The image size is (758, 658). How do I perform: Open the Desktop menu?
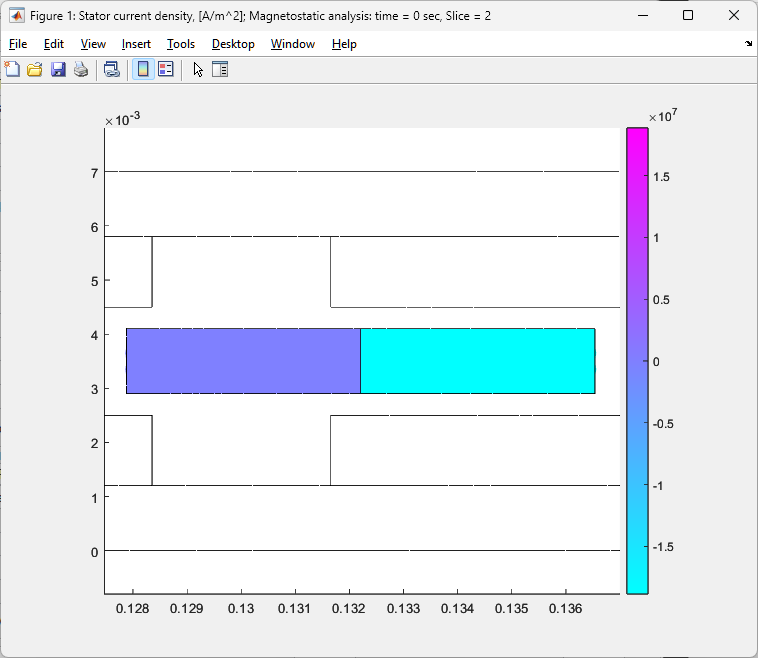coord(233,44)
